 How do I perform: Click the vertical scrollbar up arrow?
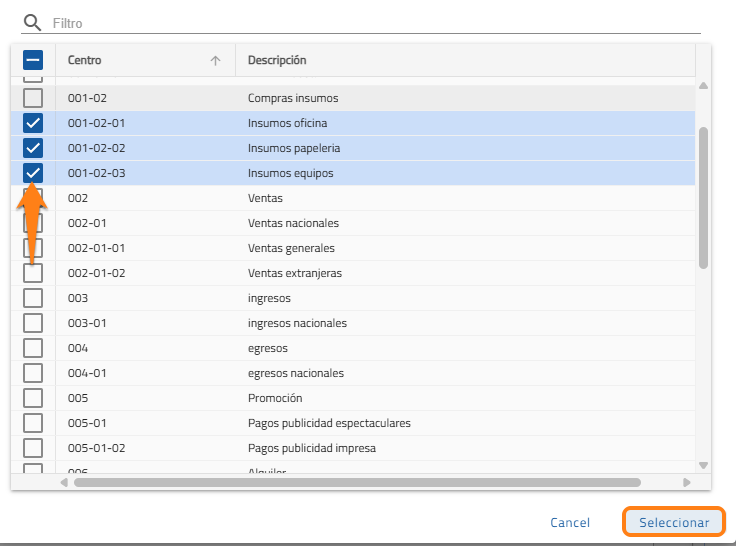point(703,86)
